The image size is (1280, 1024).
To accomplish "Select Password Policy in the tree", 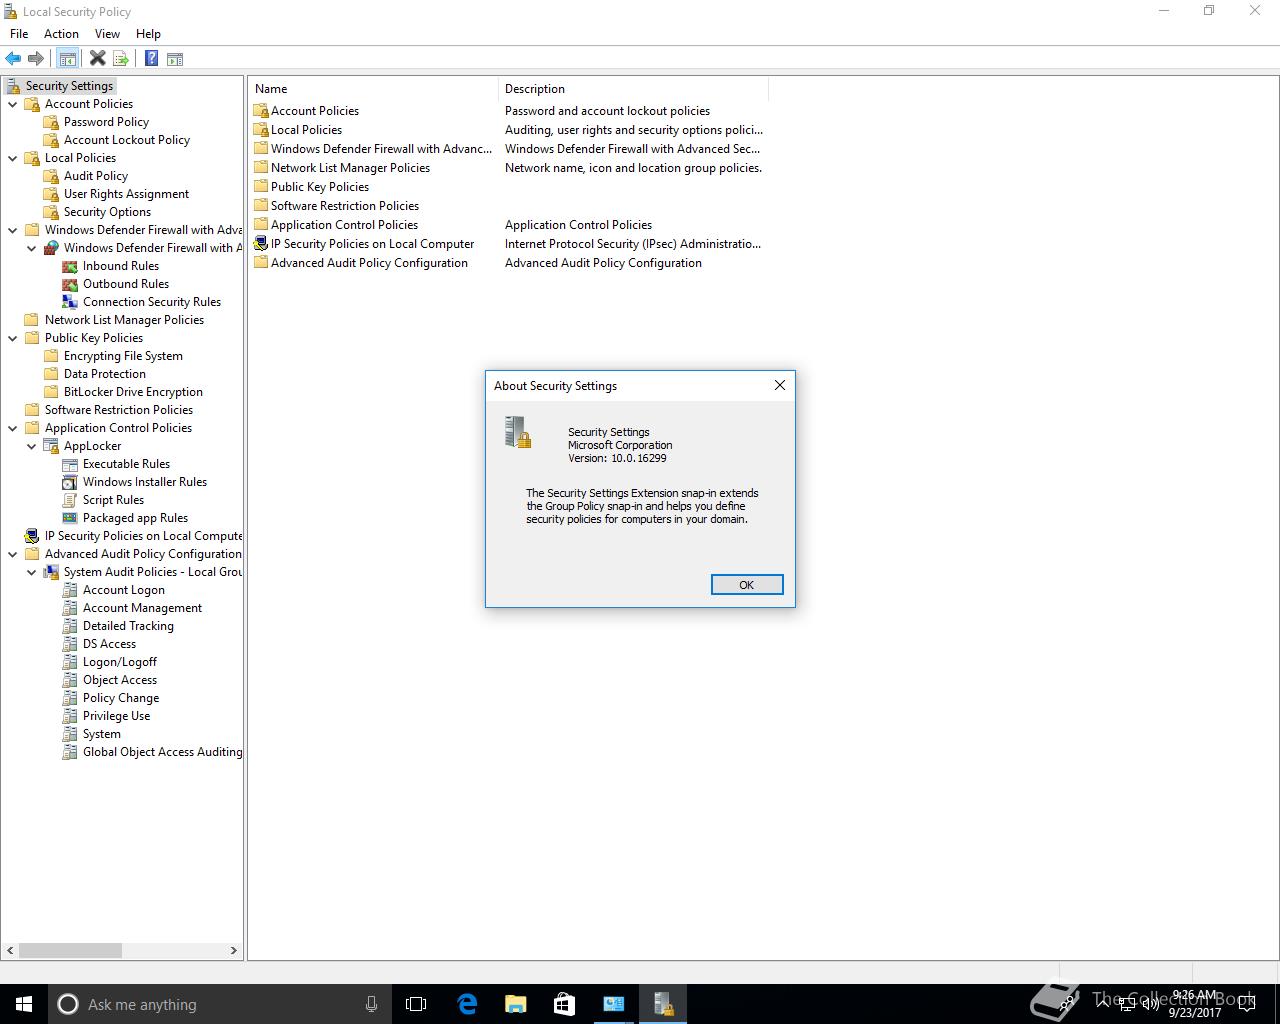I will (106, 122).
